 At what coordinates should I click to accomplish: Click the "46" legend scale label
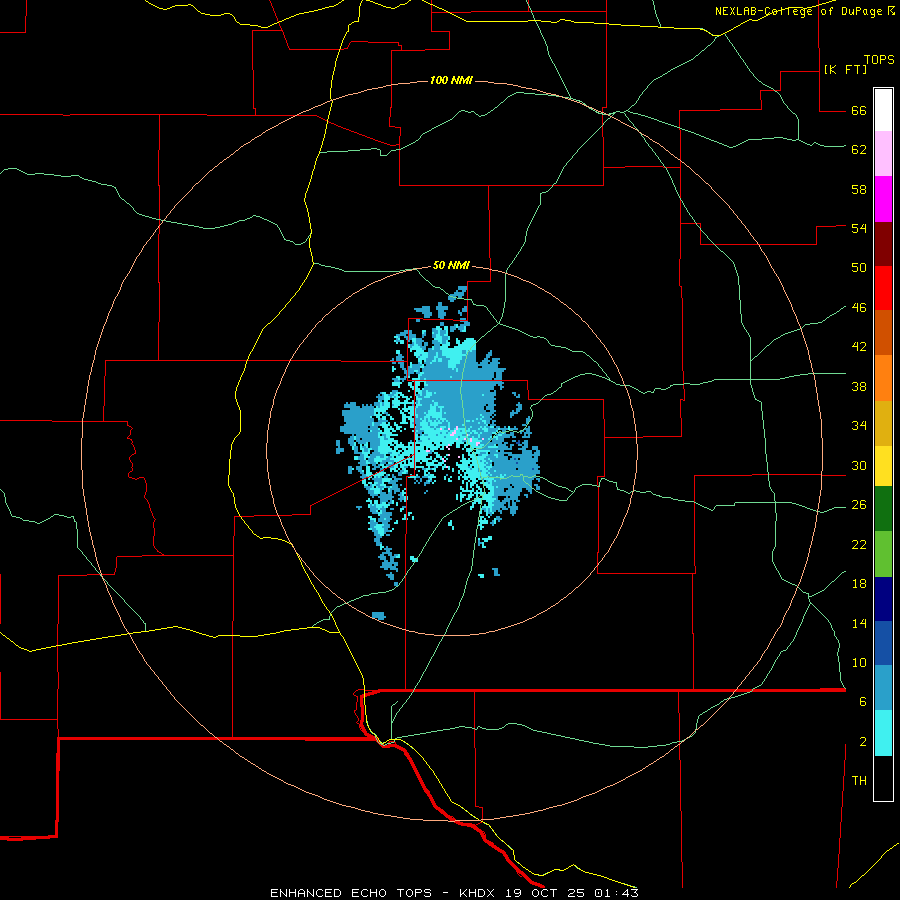tap(859, 308)
